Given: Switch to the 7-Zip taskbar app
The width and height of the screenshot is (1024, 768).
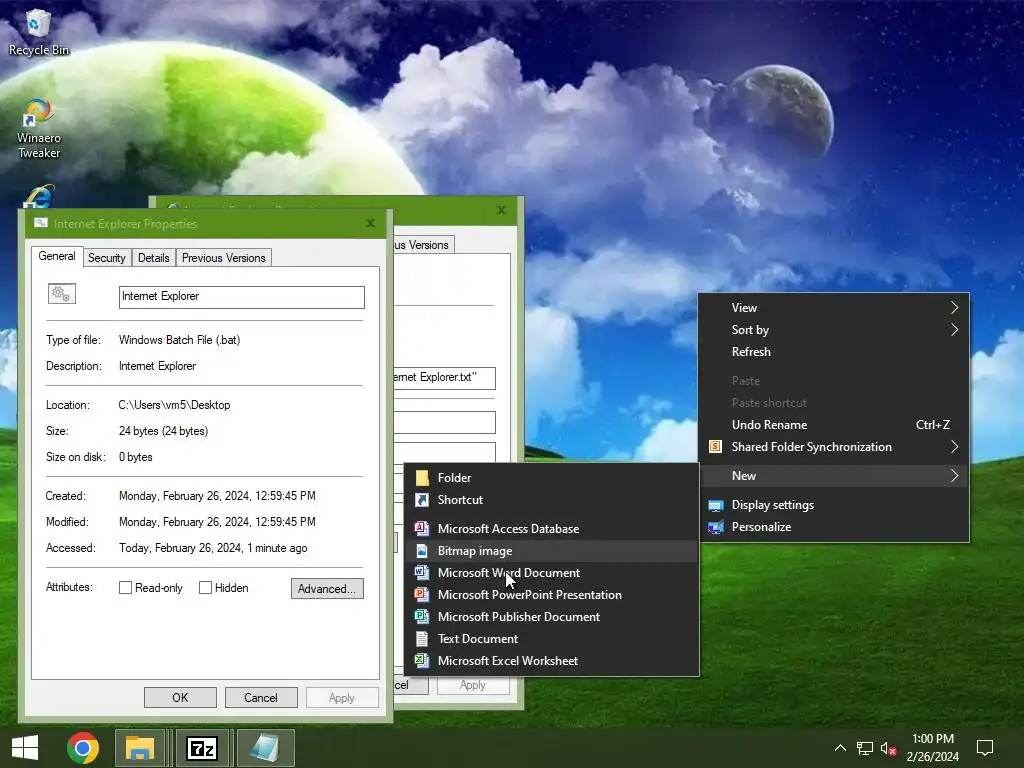Looking at the screenshot, I should click(202, 748).
